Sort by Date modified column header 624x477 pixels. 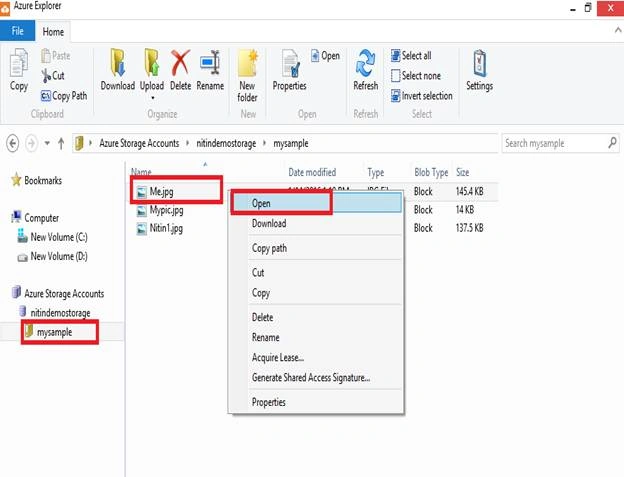click(312, 172)
